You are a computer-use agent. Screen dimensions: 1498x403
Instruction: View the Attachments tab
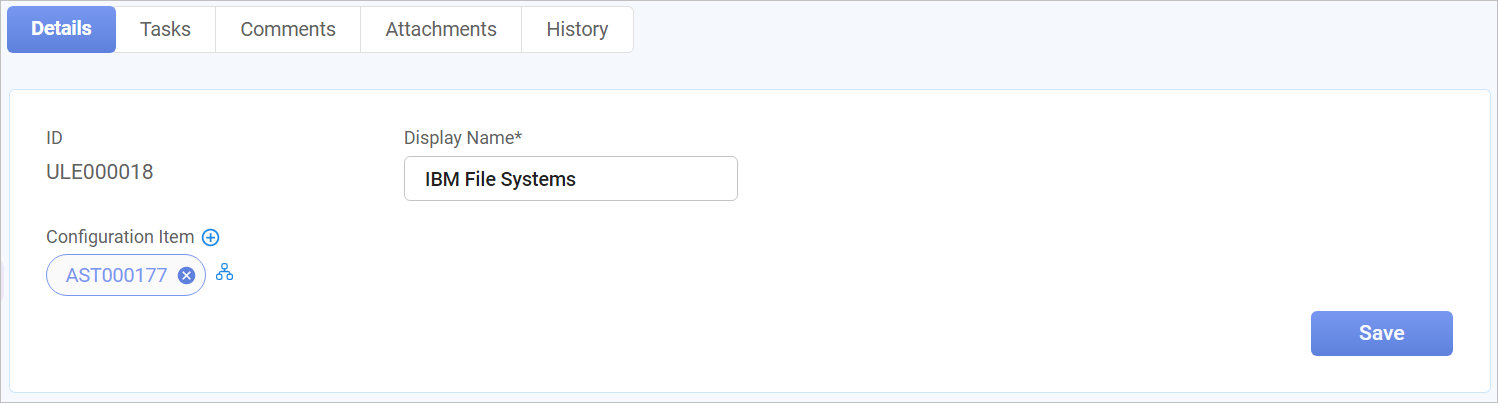click(441, 29)
